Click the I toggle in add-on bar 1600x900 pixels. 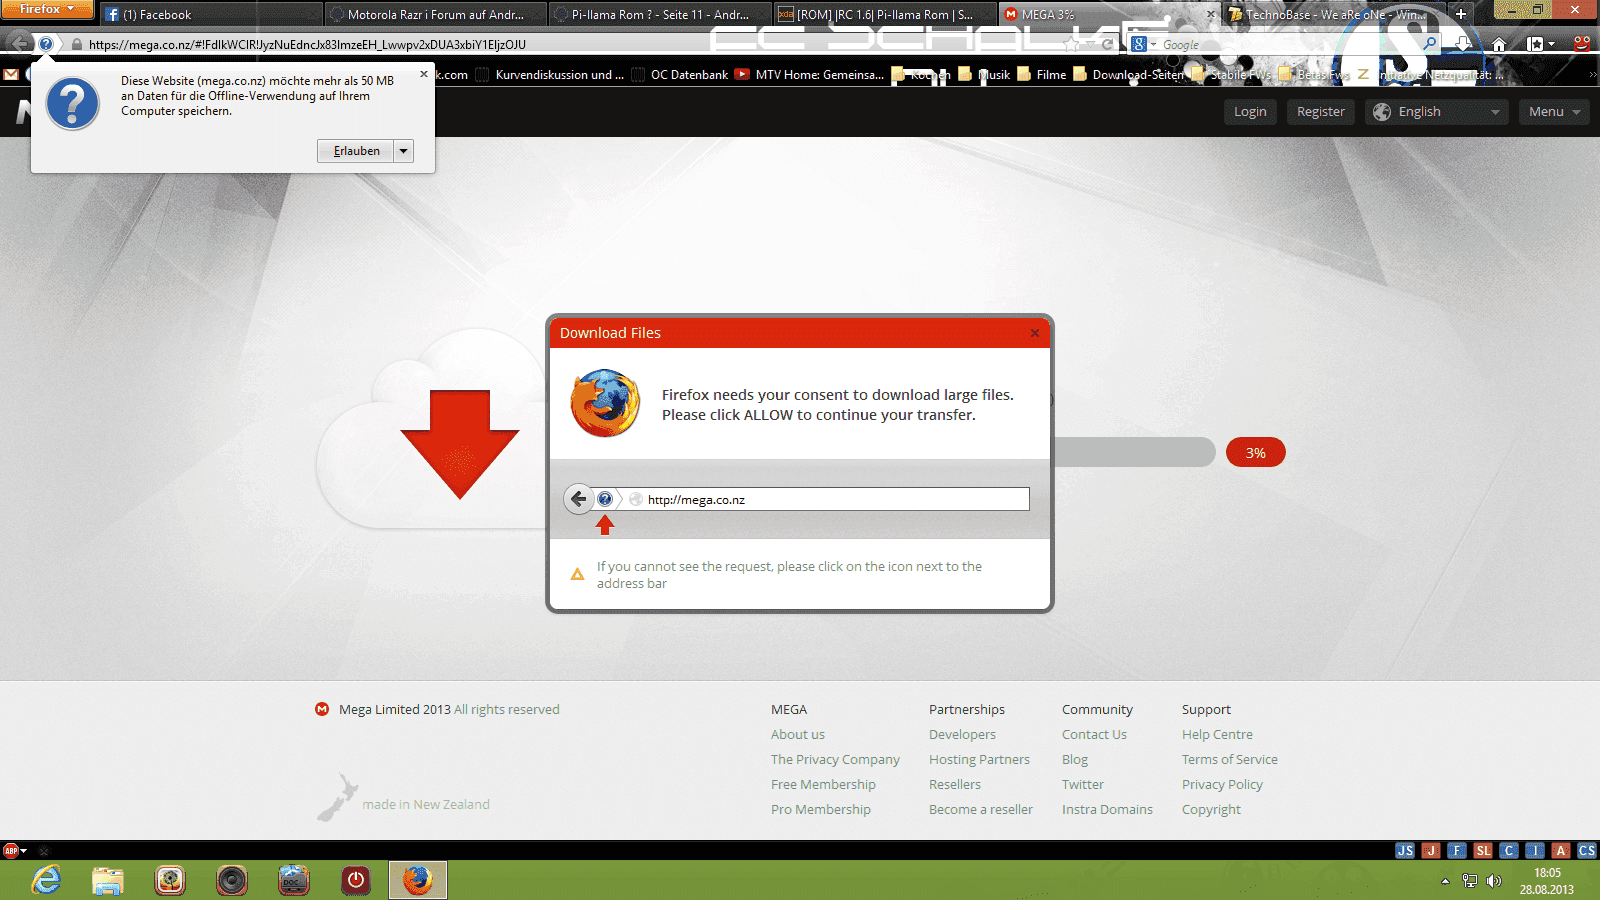tap(1535, 851)
